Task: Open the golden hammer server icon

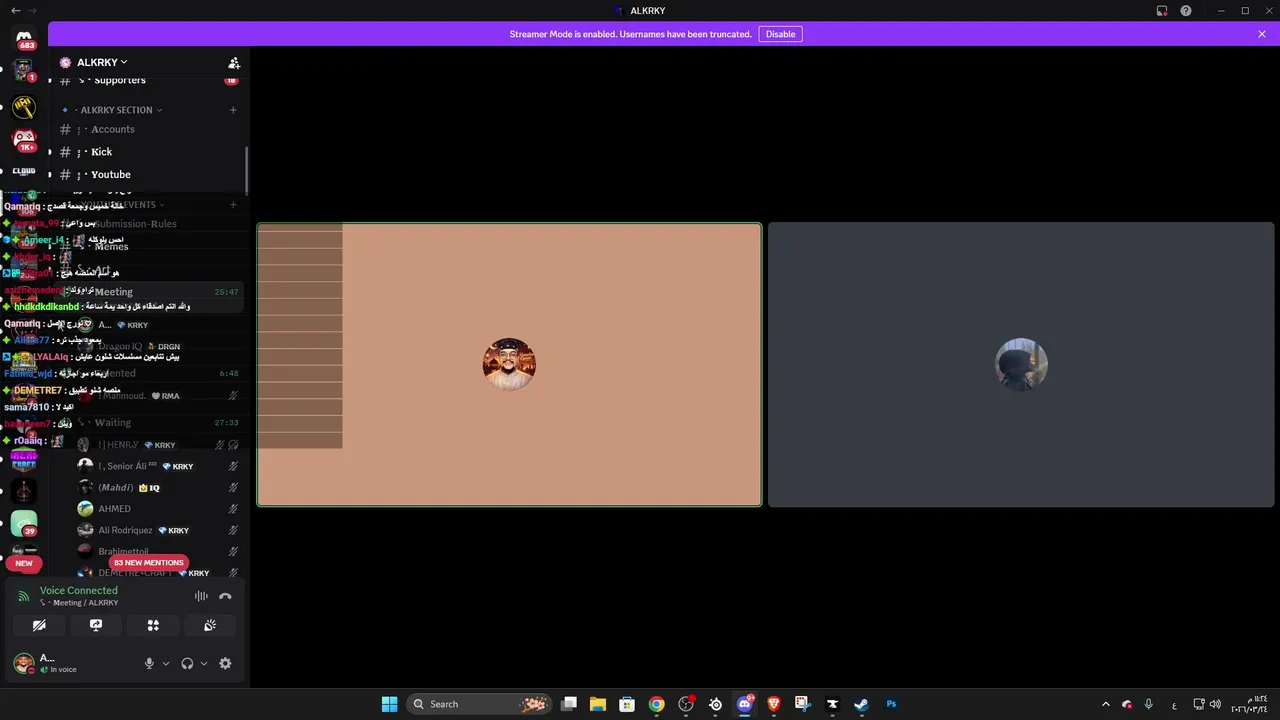Action: click(x=24, y=106)
